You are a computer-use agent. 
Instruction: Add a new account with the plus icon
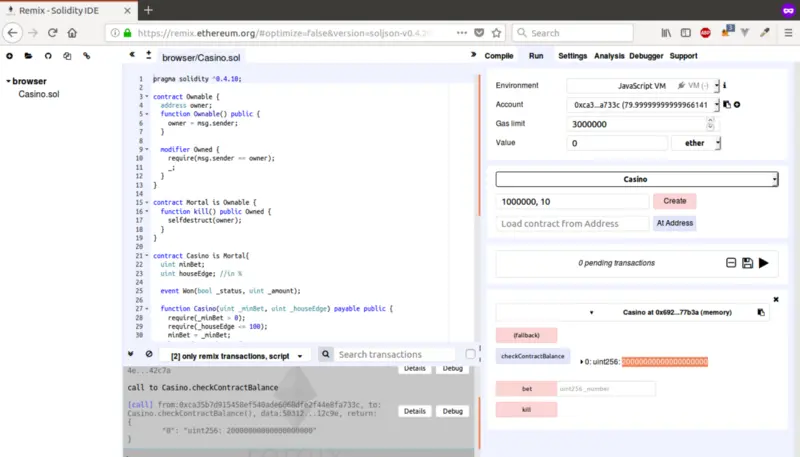click(x=737, y=104)
